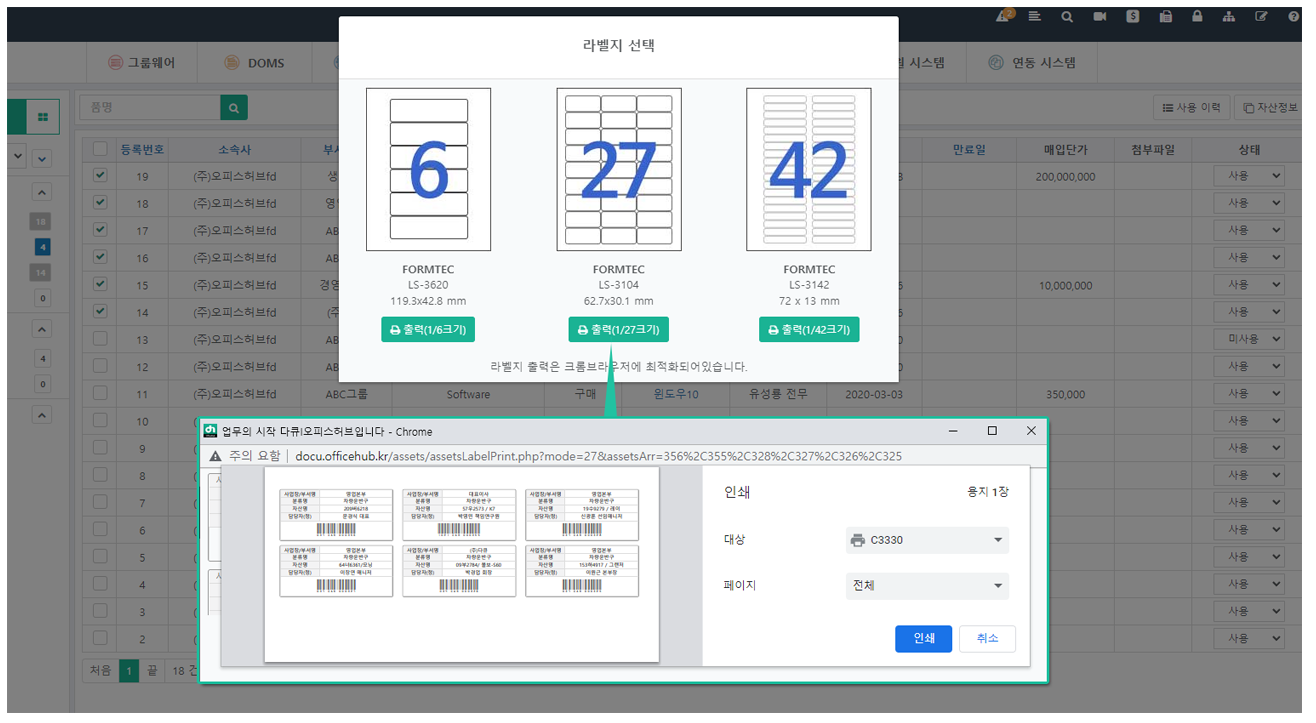Sort by the 등록번호 column header
This screenshot has width=1316, height=723.
tap(142, 149)
